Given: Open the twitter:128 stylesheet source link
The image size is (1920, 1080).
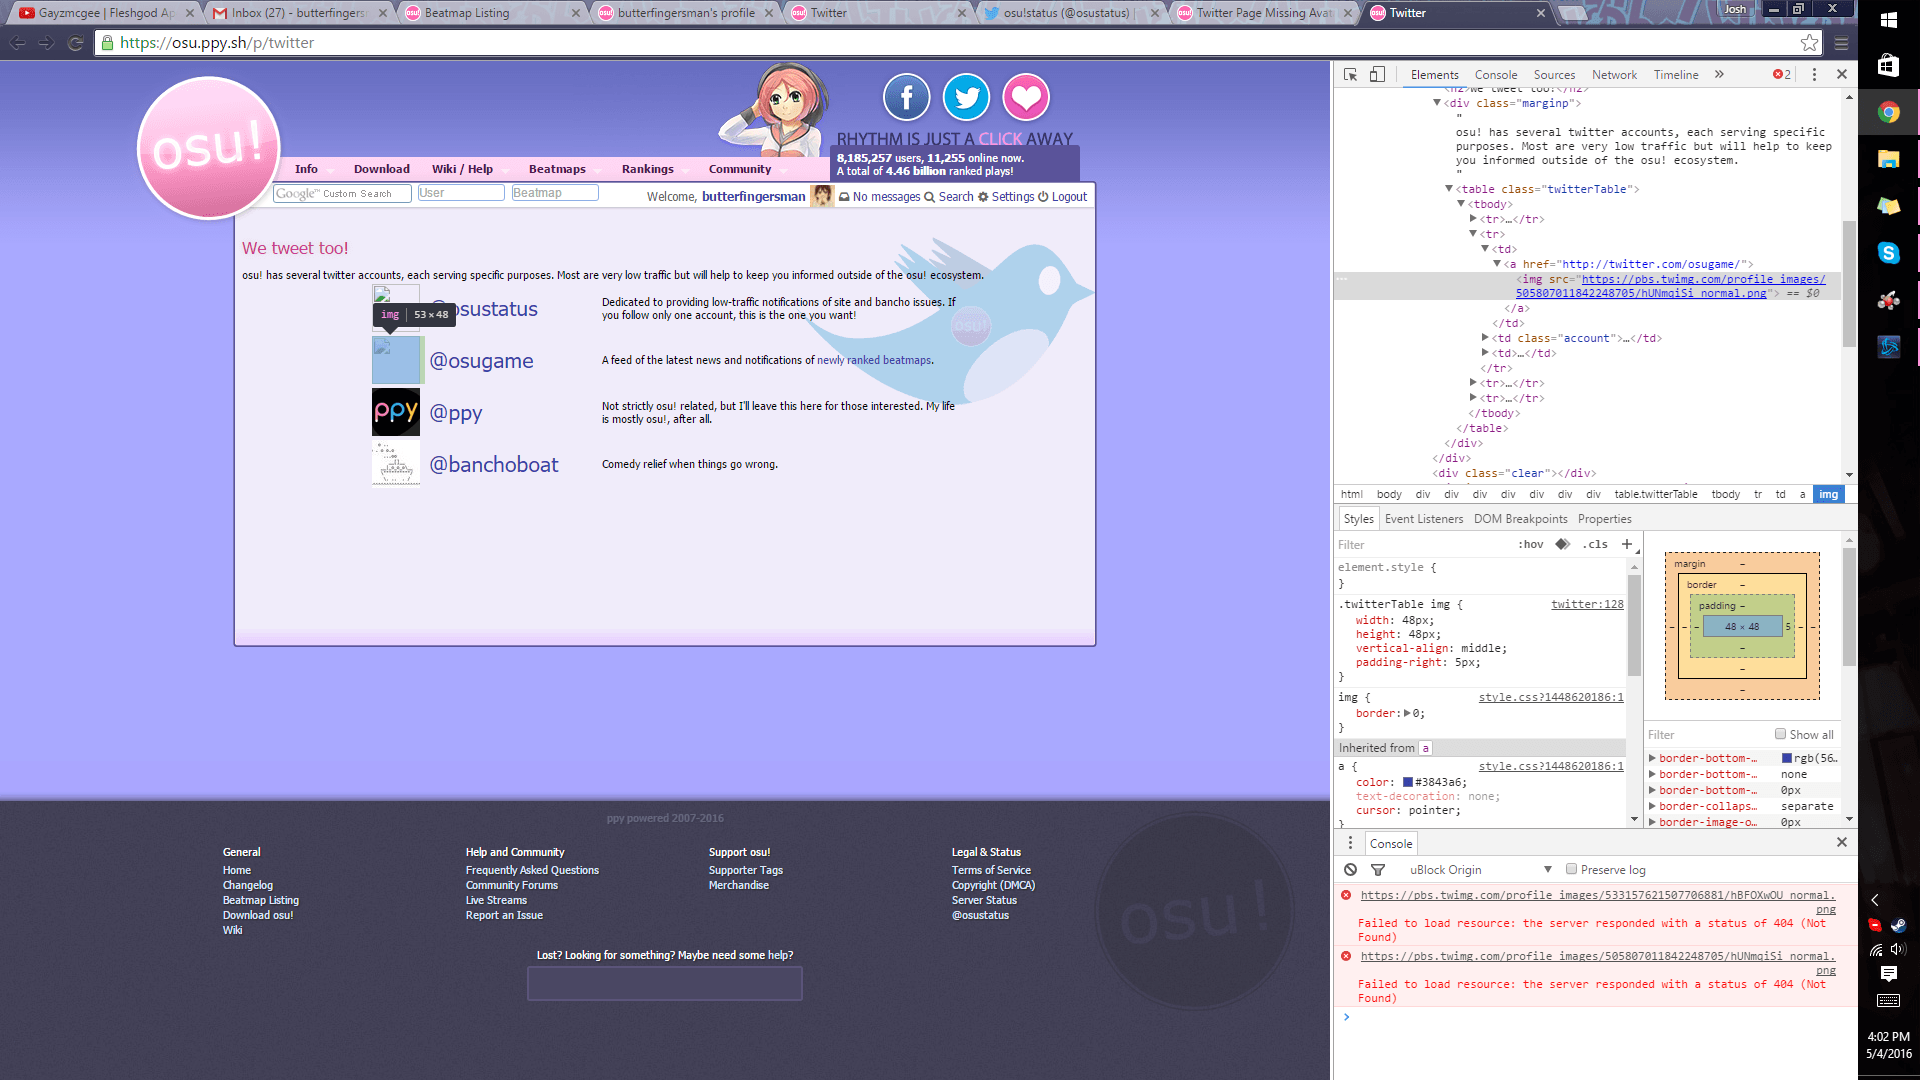Looking at the screenshot, I should click(x=1587, y=604).
